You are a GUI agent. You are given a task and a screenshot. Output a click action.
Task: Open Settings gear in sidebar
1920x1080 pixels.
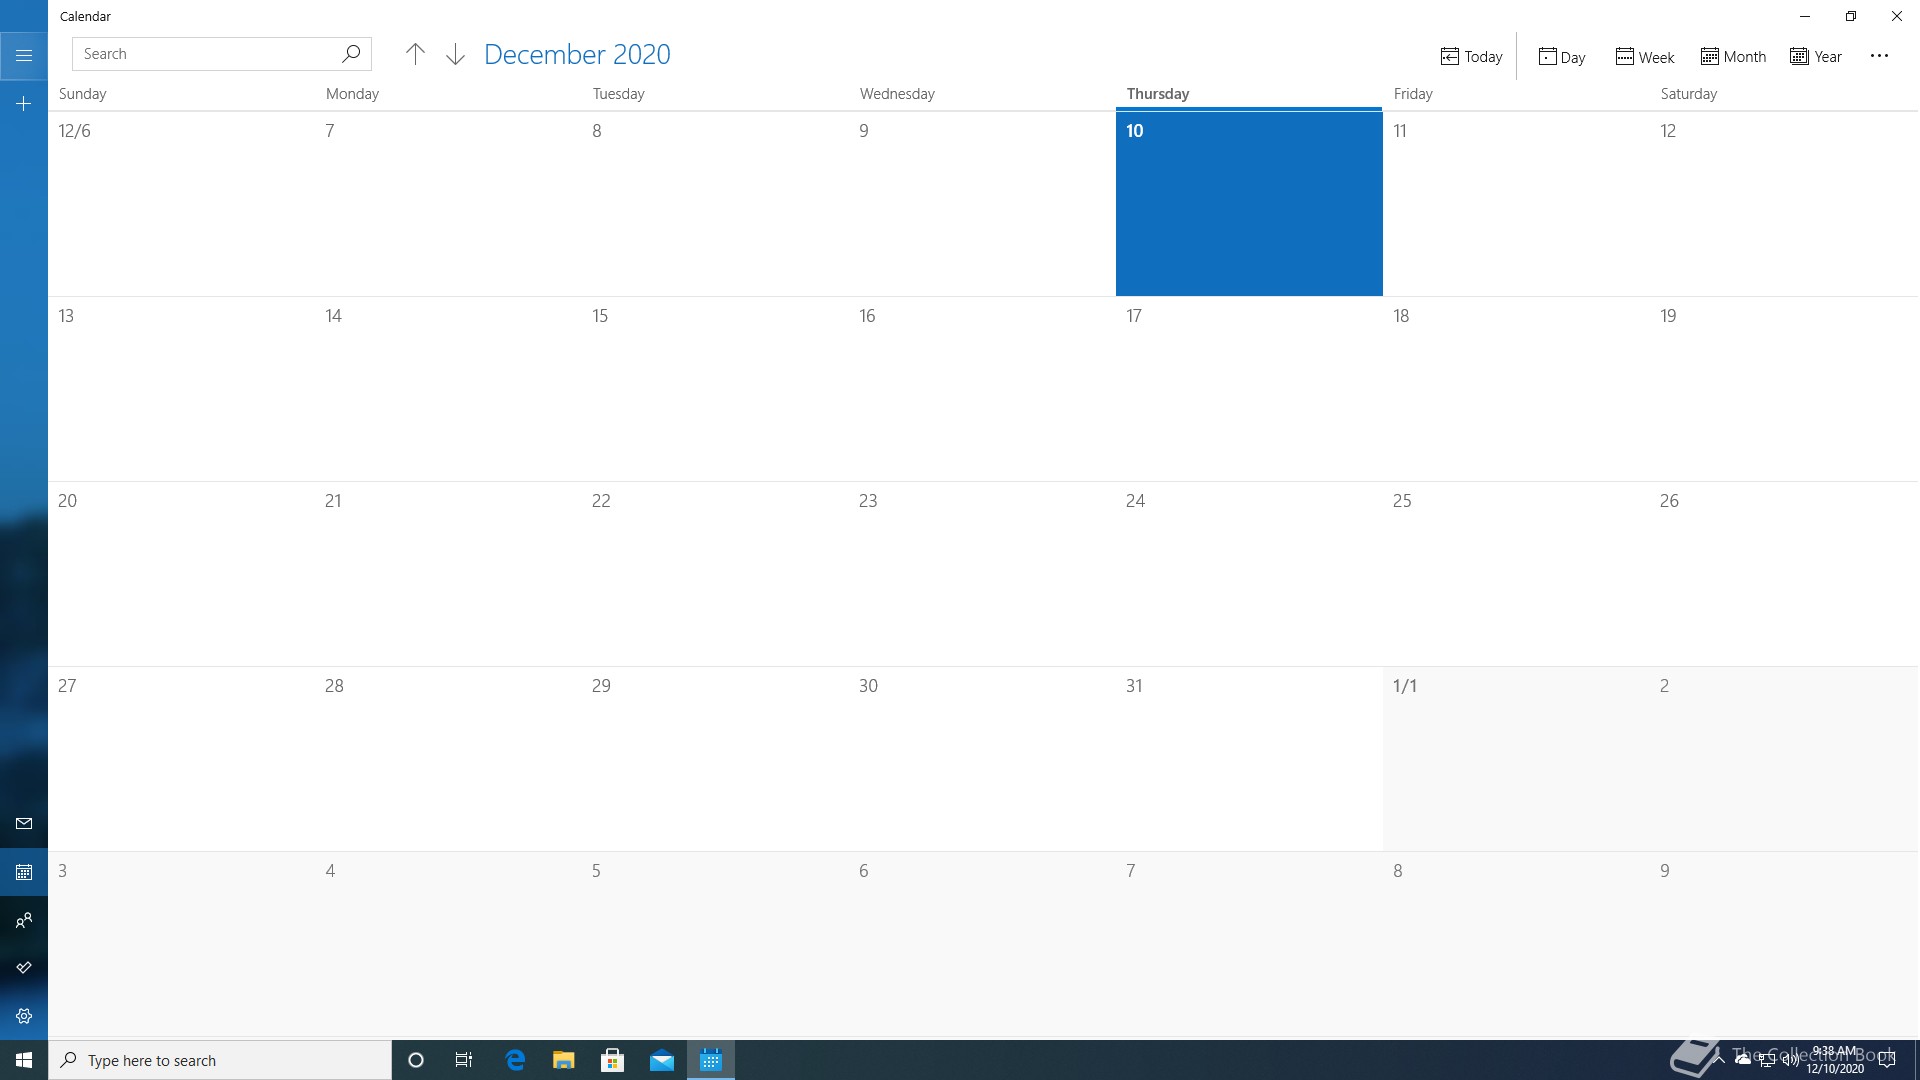(24, 1016)
